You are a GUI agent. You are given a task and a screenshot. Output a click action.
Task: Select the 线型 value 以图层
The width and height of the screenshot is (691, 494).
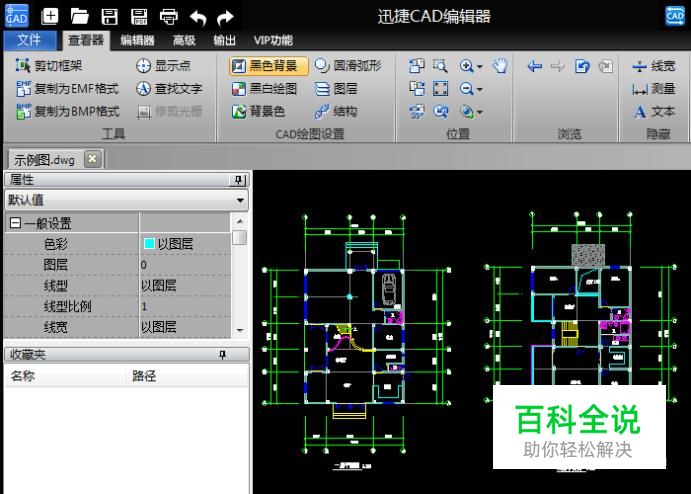coord(185,286)
